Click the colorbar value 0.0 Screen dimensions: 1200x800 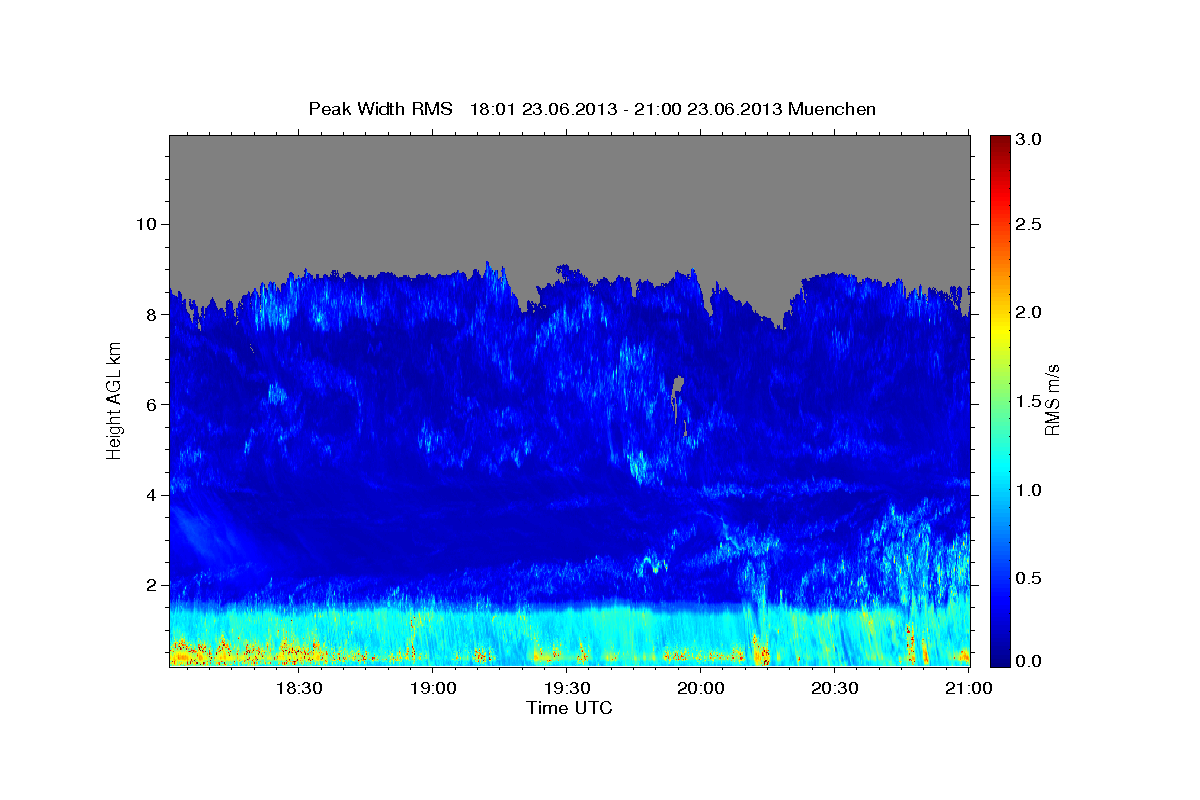point(1029,662)
